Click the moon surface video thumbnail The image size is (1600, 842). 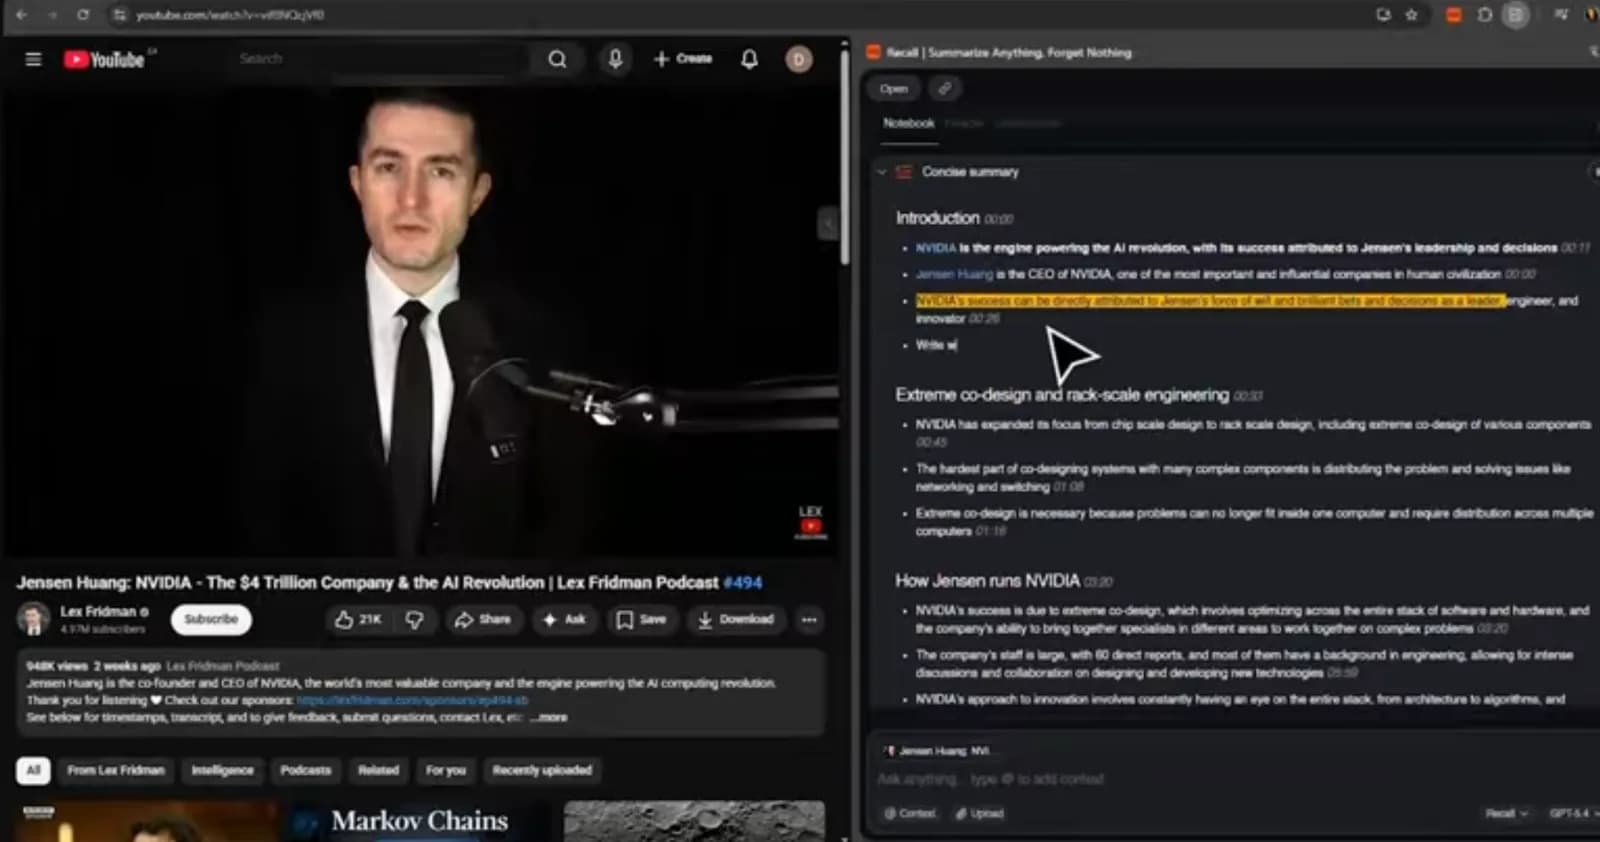point(694,821)
